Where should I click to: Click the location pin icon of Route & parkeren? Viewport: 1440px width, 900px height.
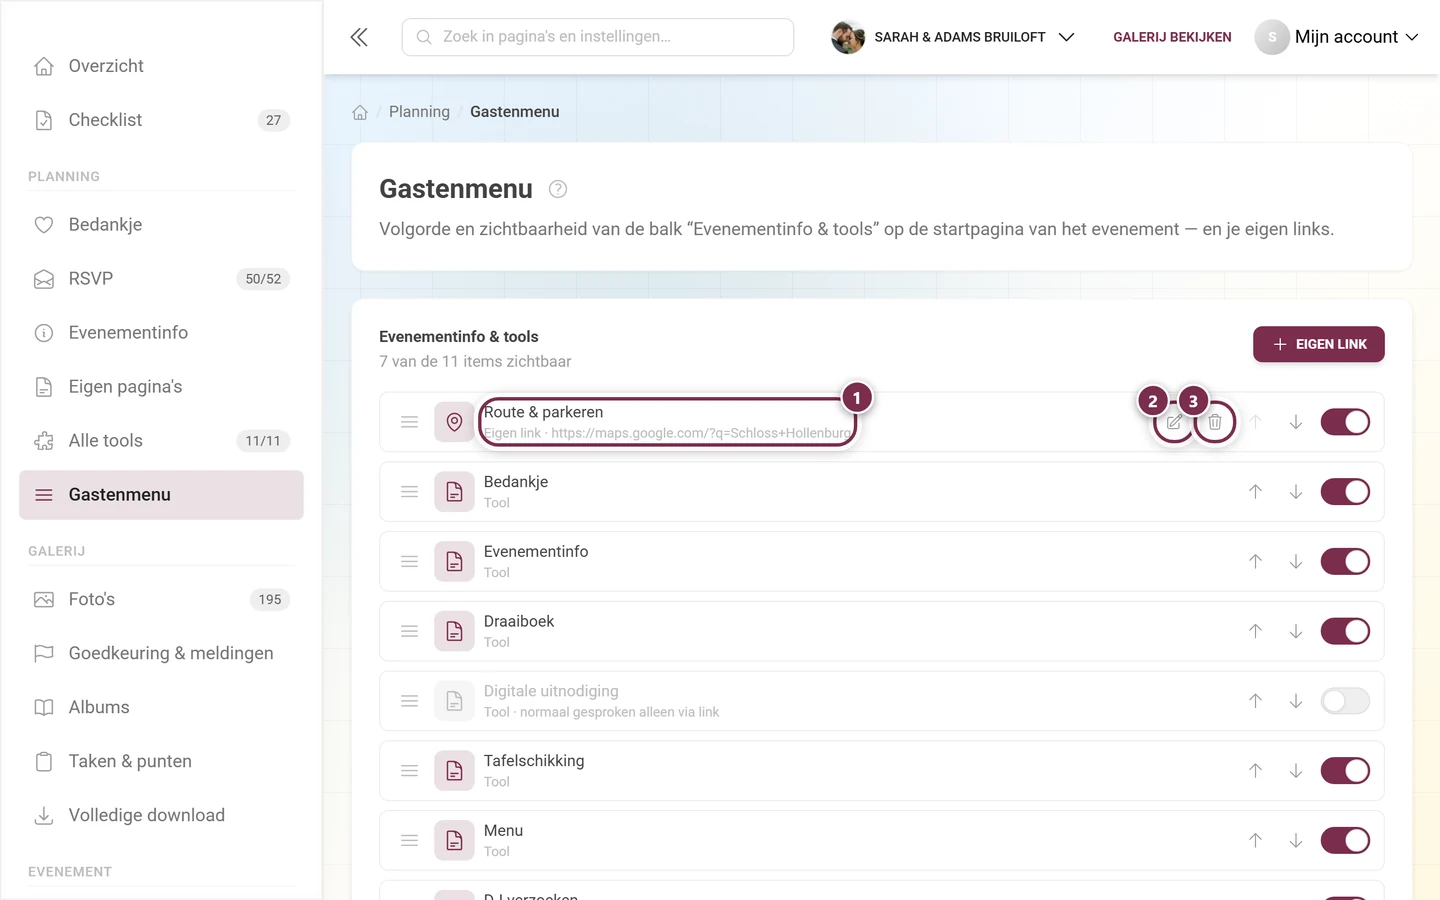(454, 422)
